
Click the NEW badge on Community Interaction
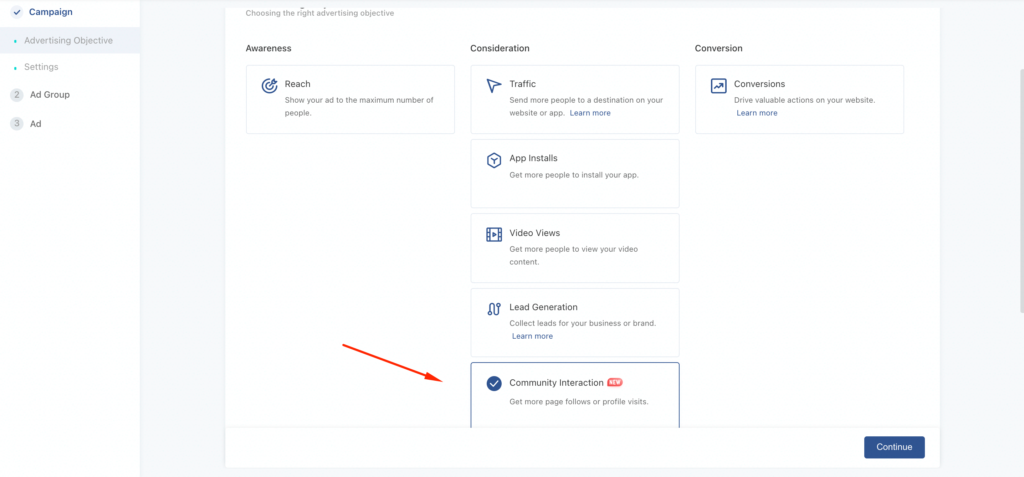point(615,382)
